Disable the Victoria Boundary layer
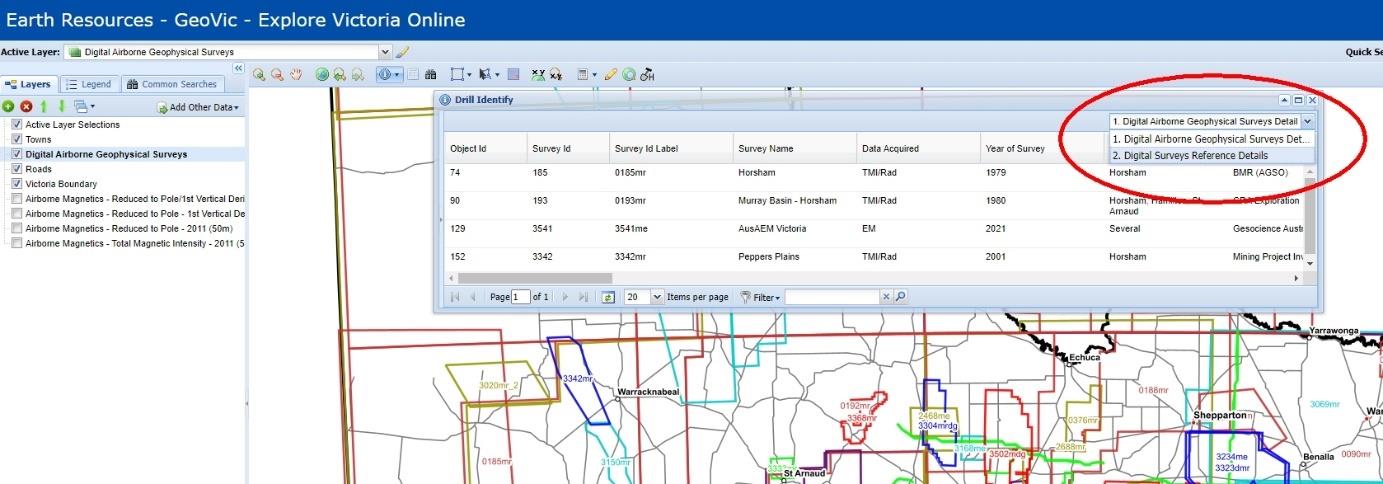Image resolution: width=1383 pixels, height=484 pixels. (17, 184)
